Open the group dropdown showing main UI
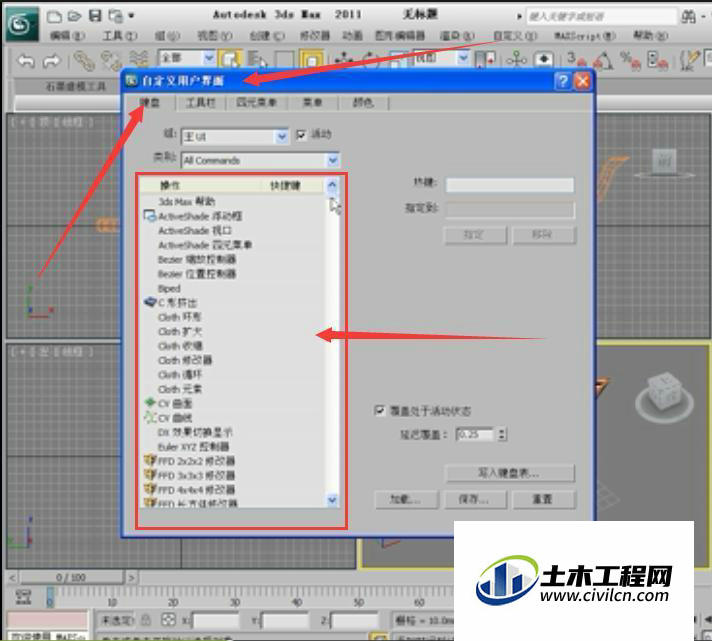Viewport: 712px width, 641px height. click(235, 137)
